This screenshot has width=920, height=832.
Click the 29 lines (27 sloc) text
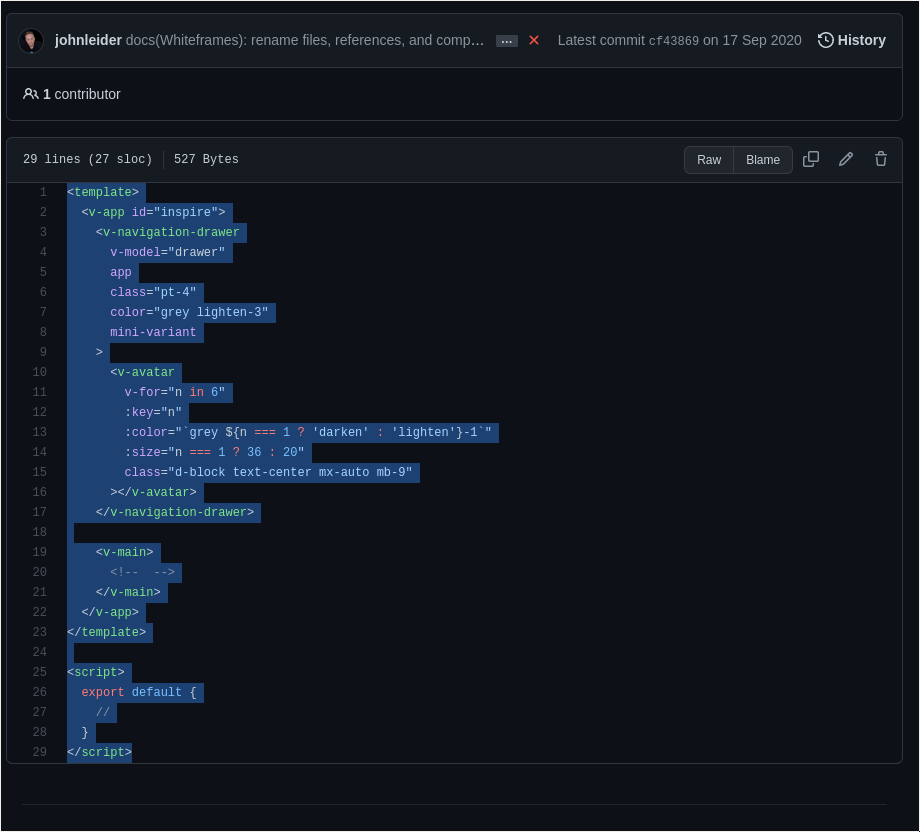coord(87,159)
